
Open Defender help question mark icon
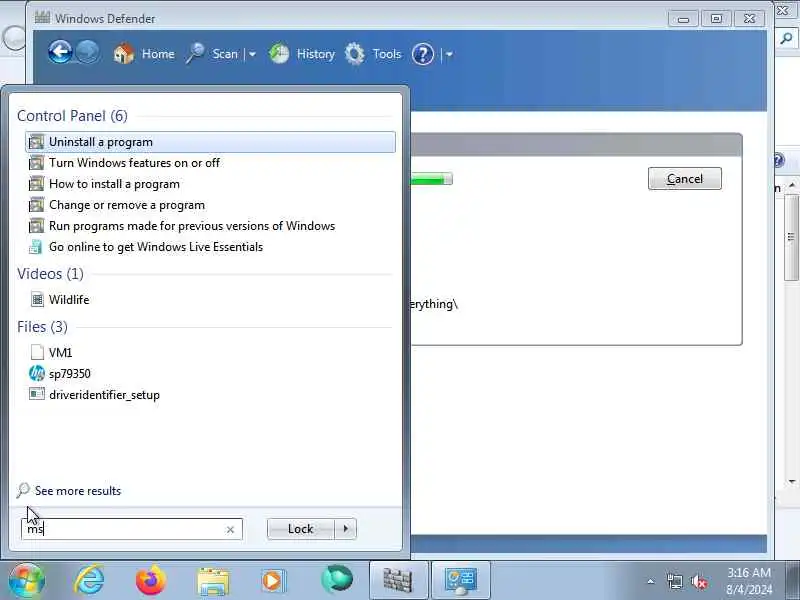coord(422,54)
